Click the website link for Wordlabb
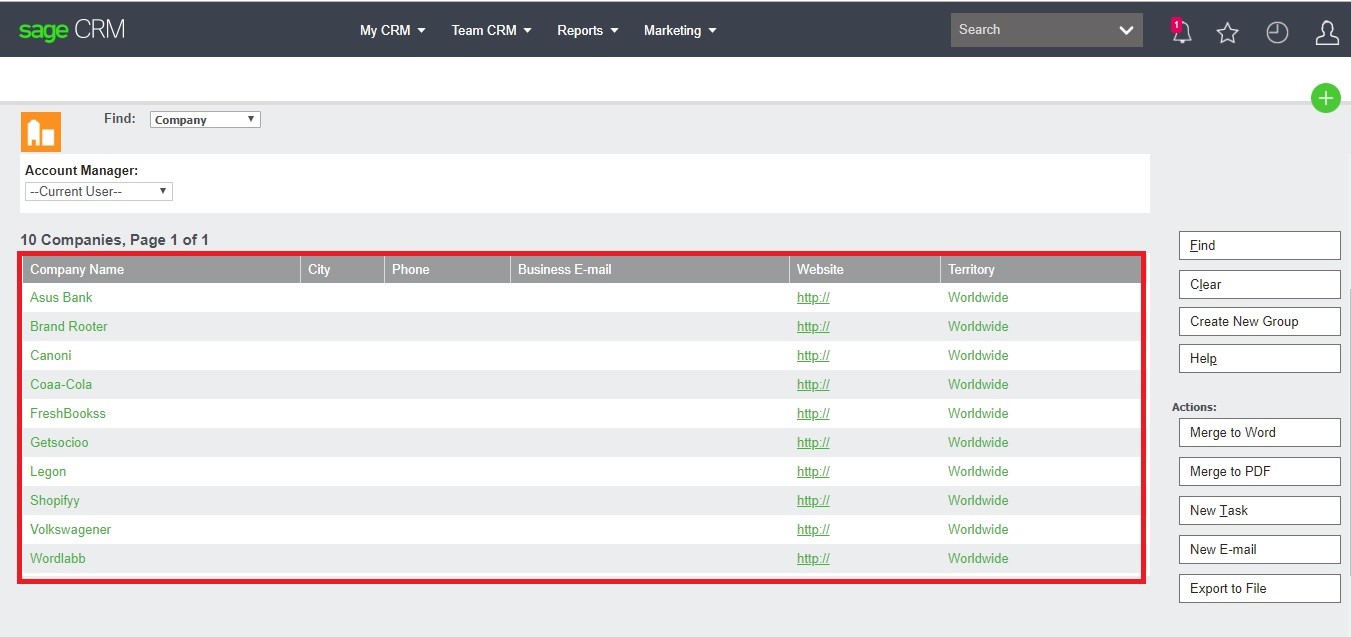The image size is (1351, 637). pyautogui.click(x=813, y=558)
